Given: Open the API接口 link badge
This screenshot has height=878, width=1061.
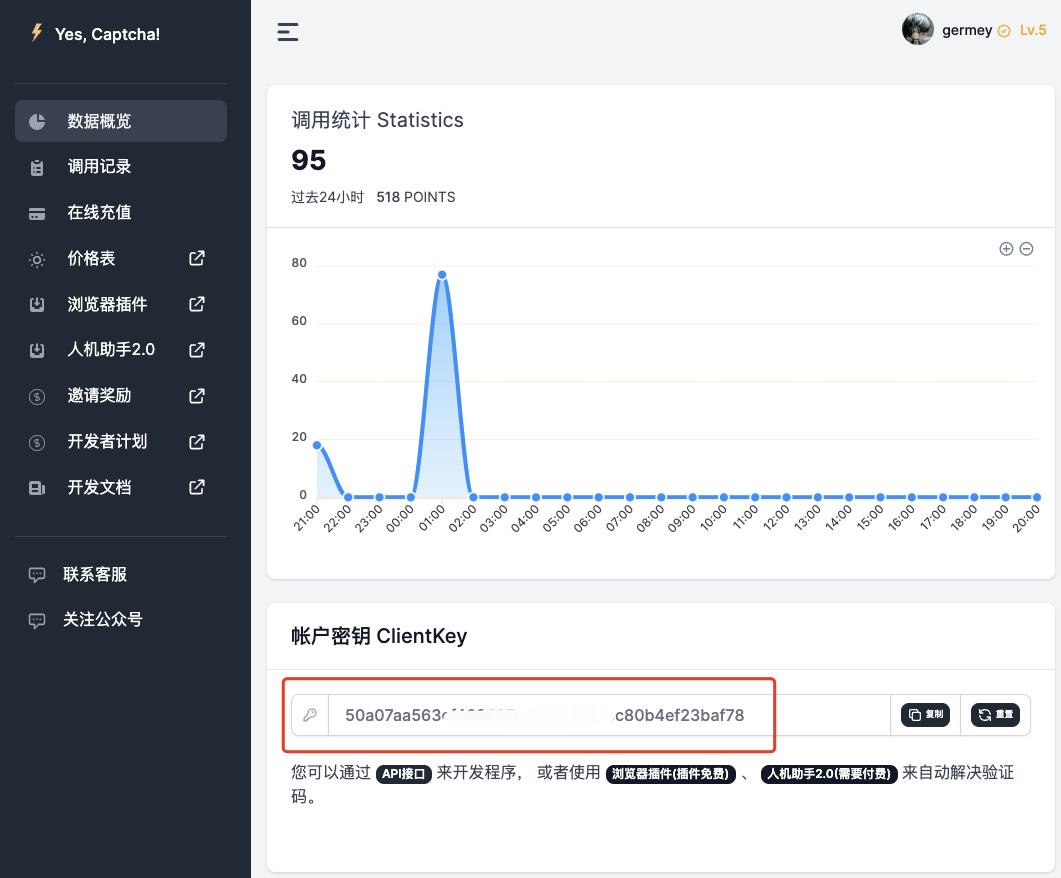Looking at the screenshot, I should coord(403,774).
